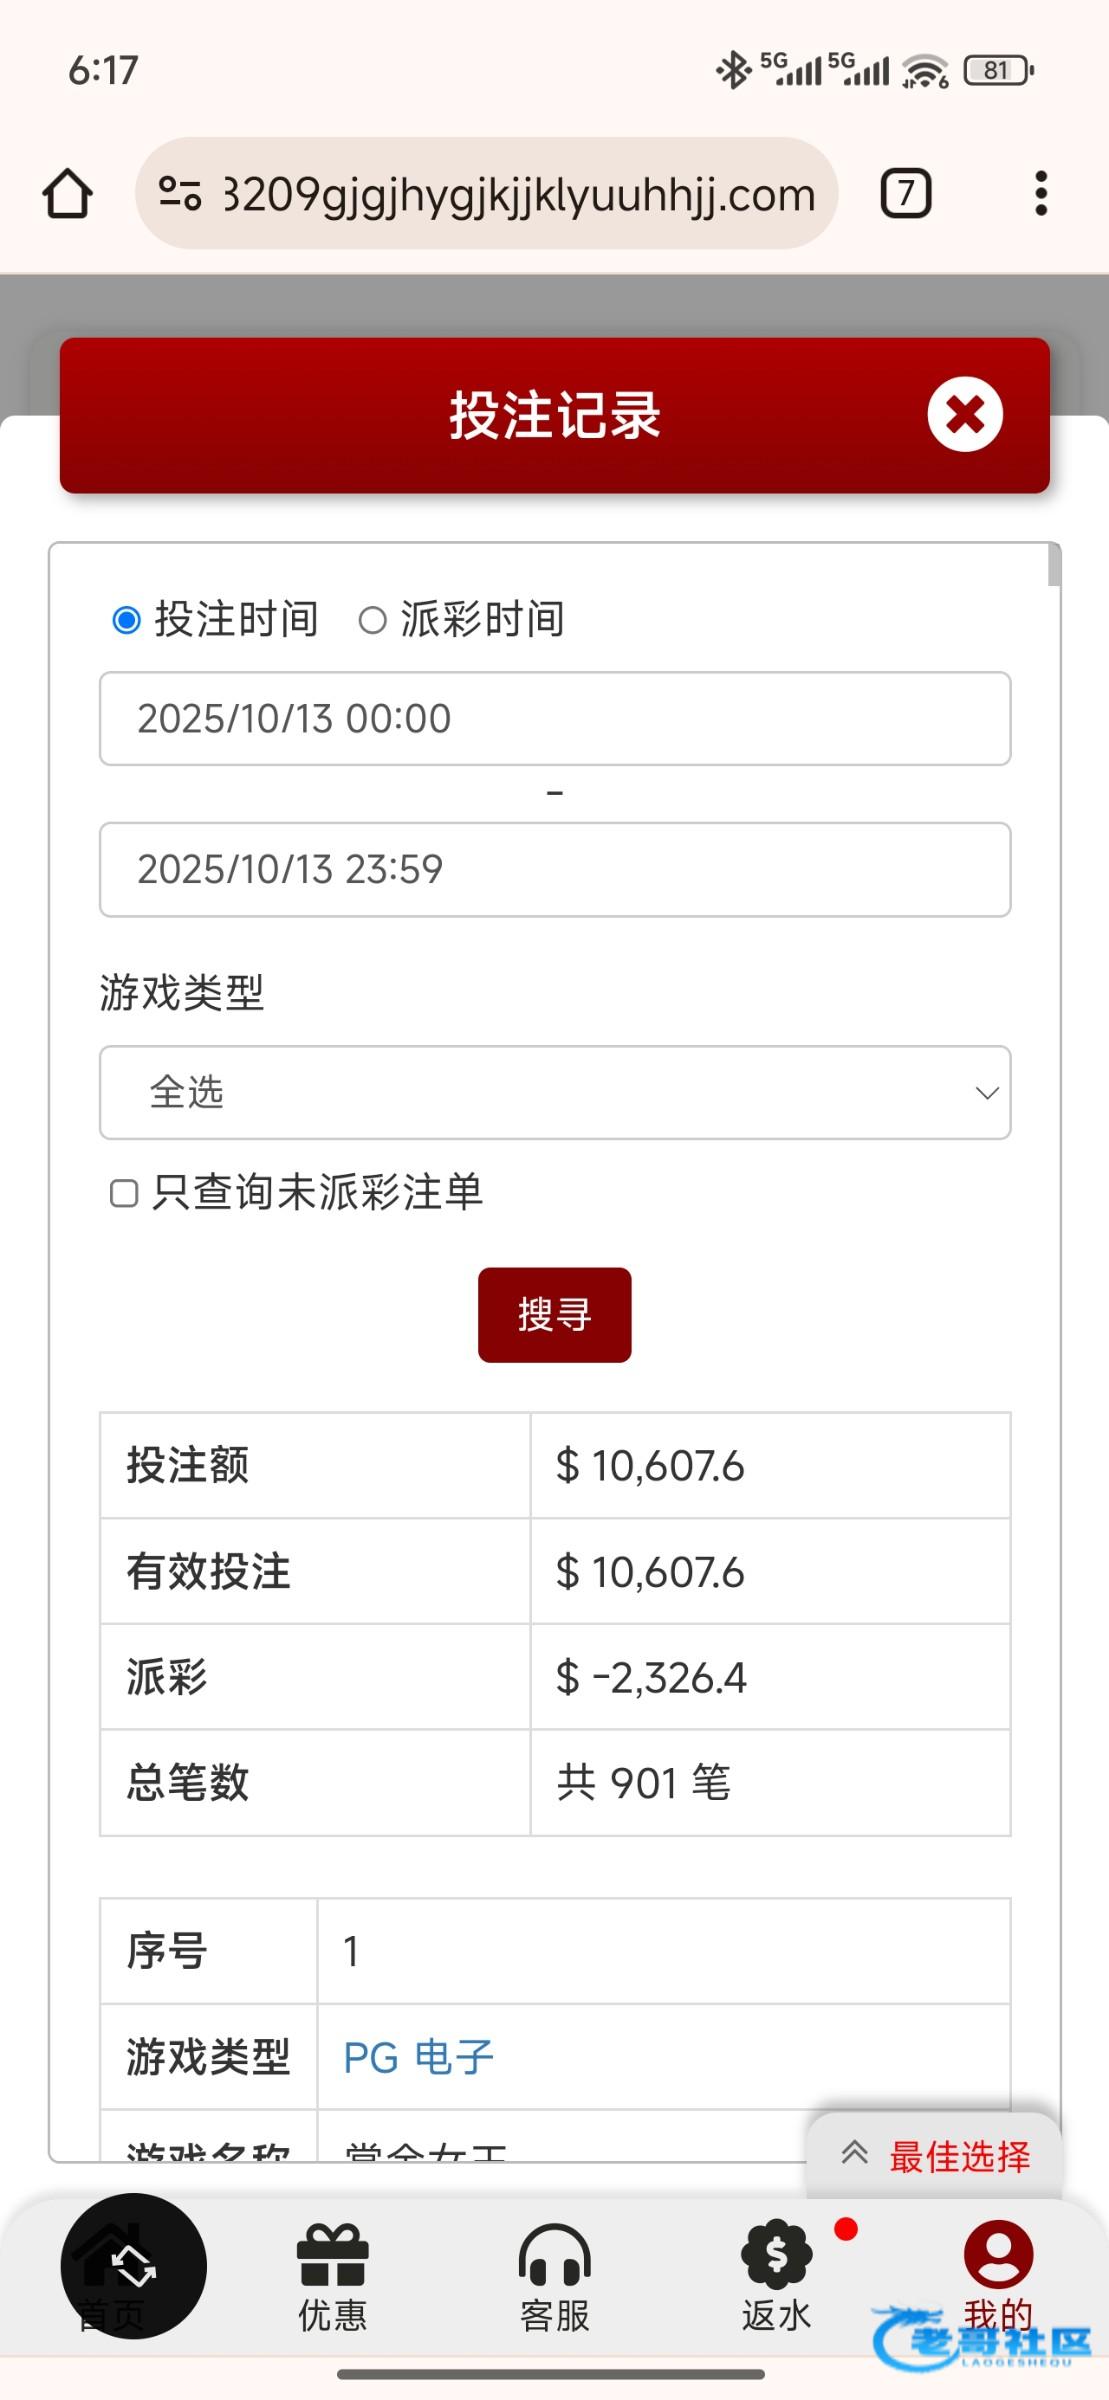Select the 投注时间 radio button
1109x2400 pixels.
pyautogui.click(x=127, y=620)
